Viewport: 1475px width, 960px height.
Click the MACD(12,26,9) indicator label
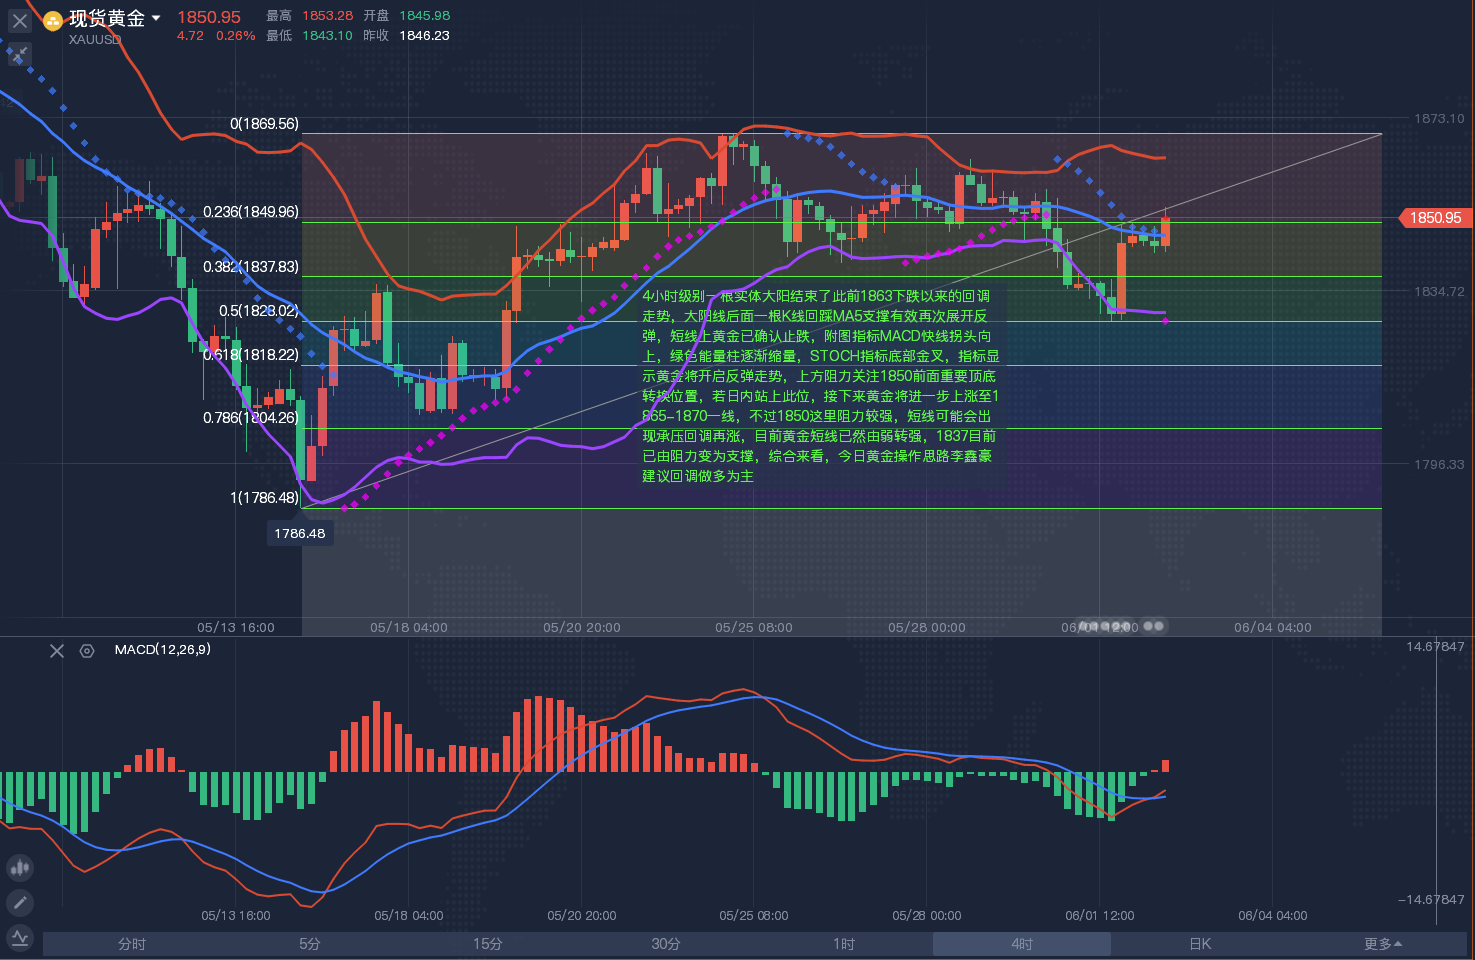tap(162, 650)
